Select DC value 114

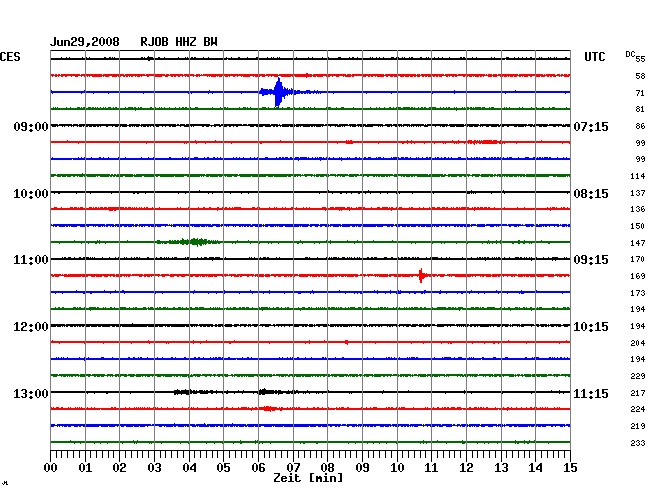click(x=638, y=176)
